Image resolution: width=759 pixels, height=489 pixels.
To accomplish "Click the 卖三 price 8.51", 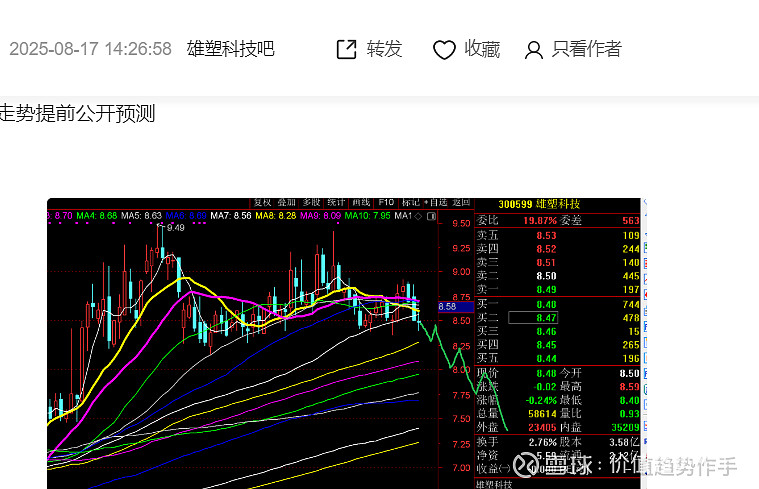I will [x=546, y=263].
